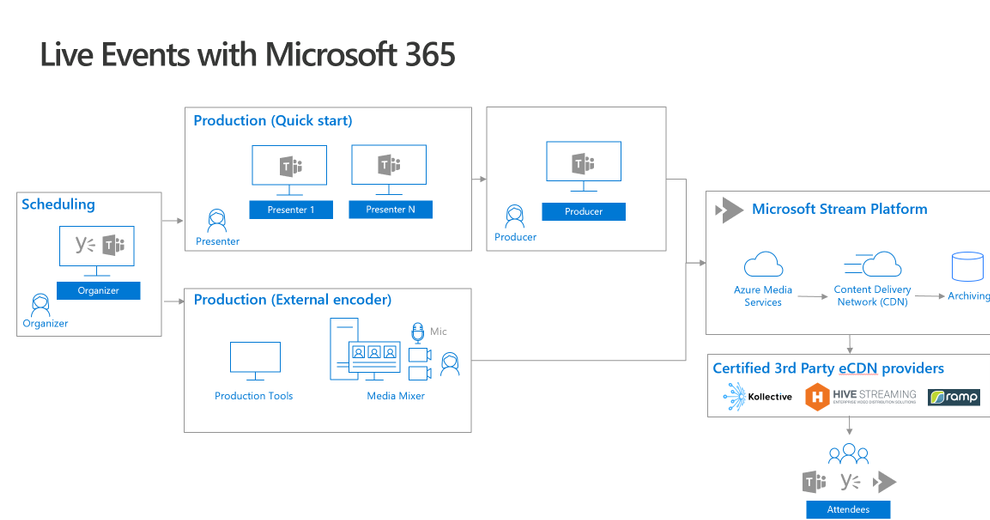Click the Organizer monitor icon in Scheduling
This screenshot has width=990, height=520.
click(x=97, y=251)
